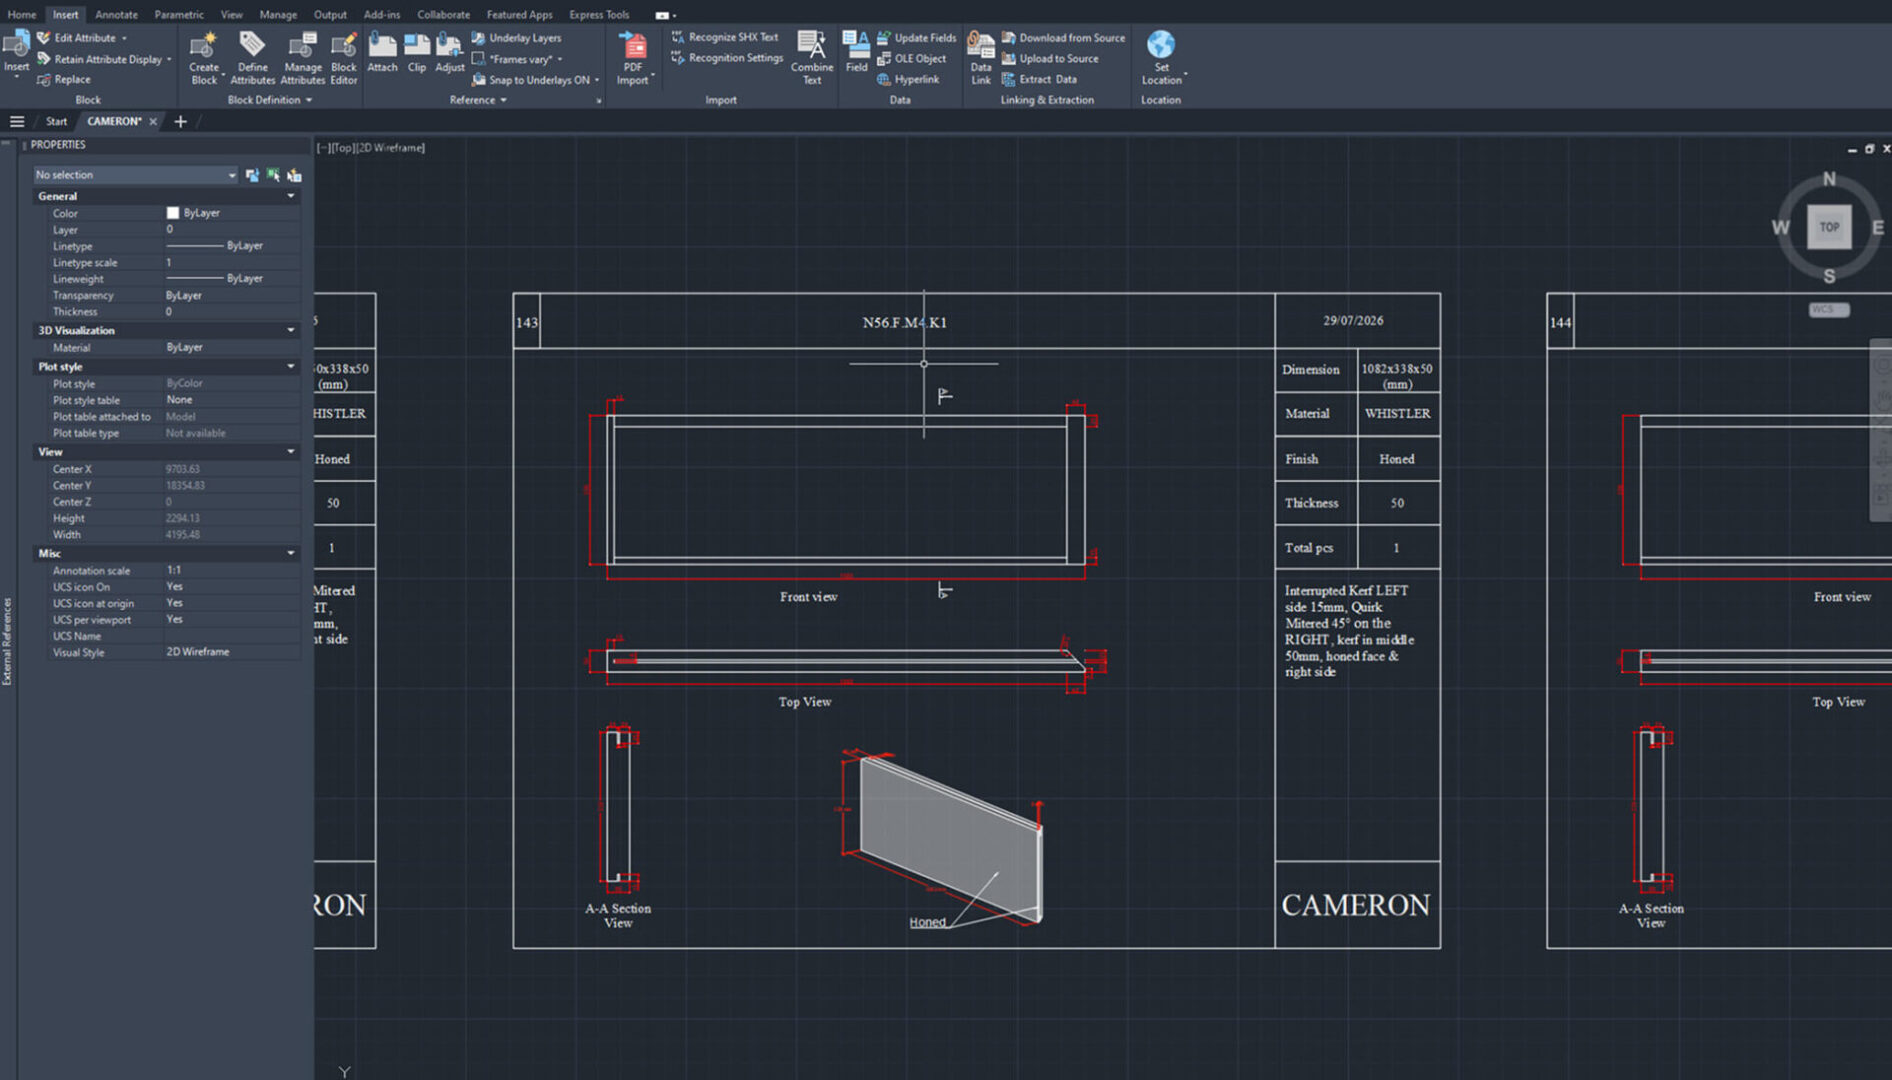Click the Replace block tool
Screen dimensions: 1892x1080
(64, 80)
